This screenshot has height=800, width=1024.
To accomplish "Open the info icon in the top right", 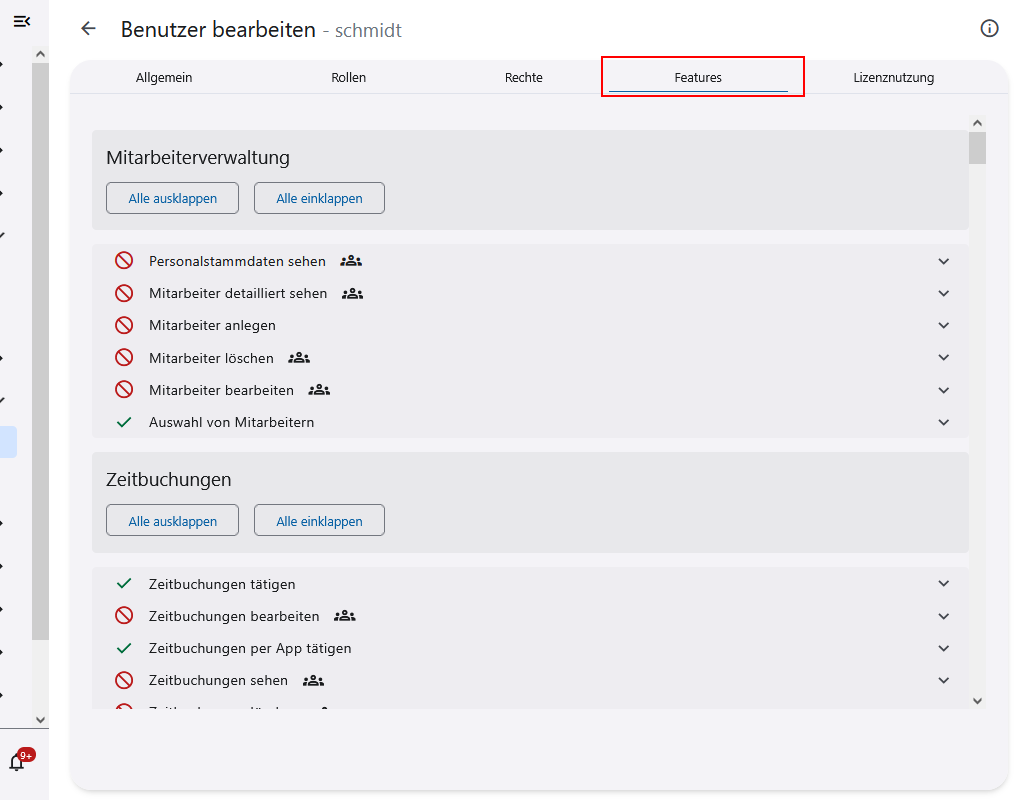I will (x=989, y=29).
